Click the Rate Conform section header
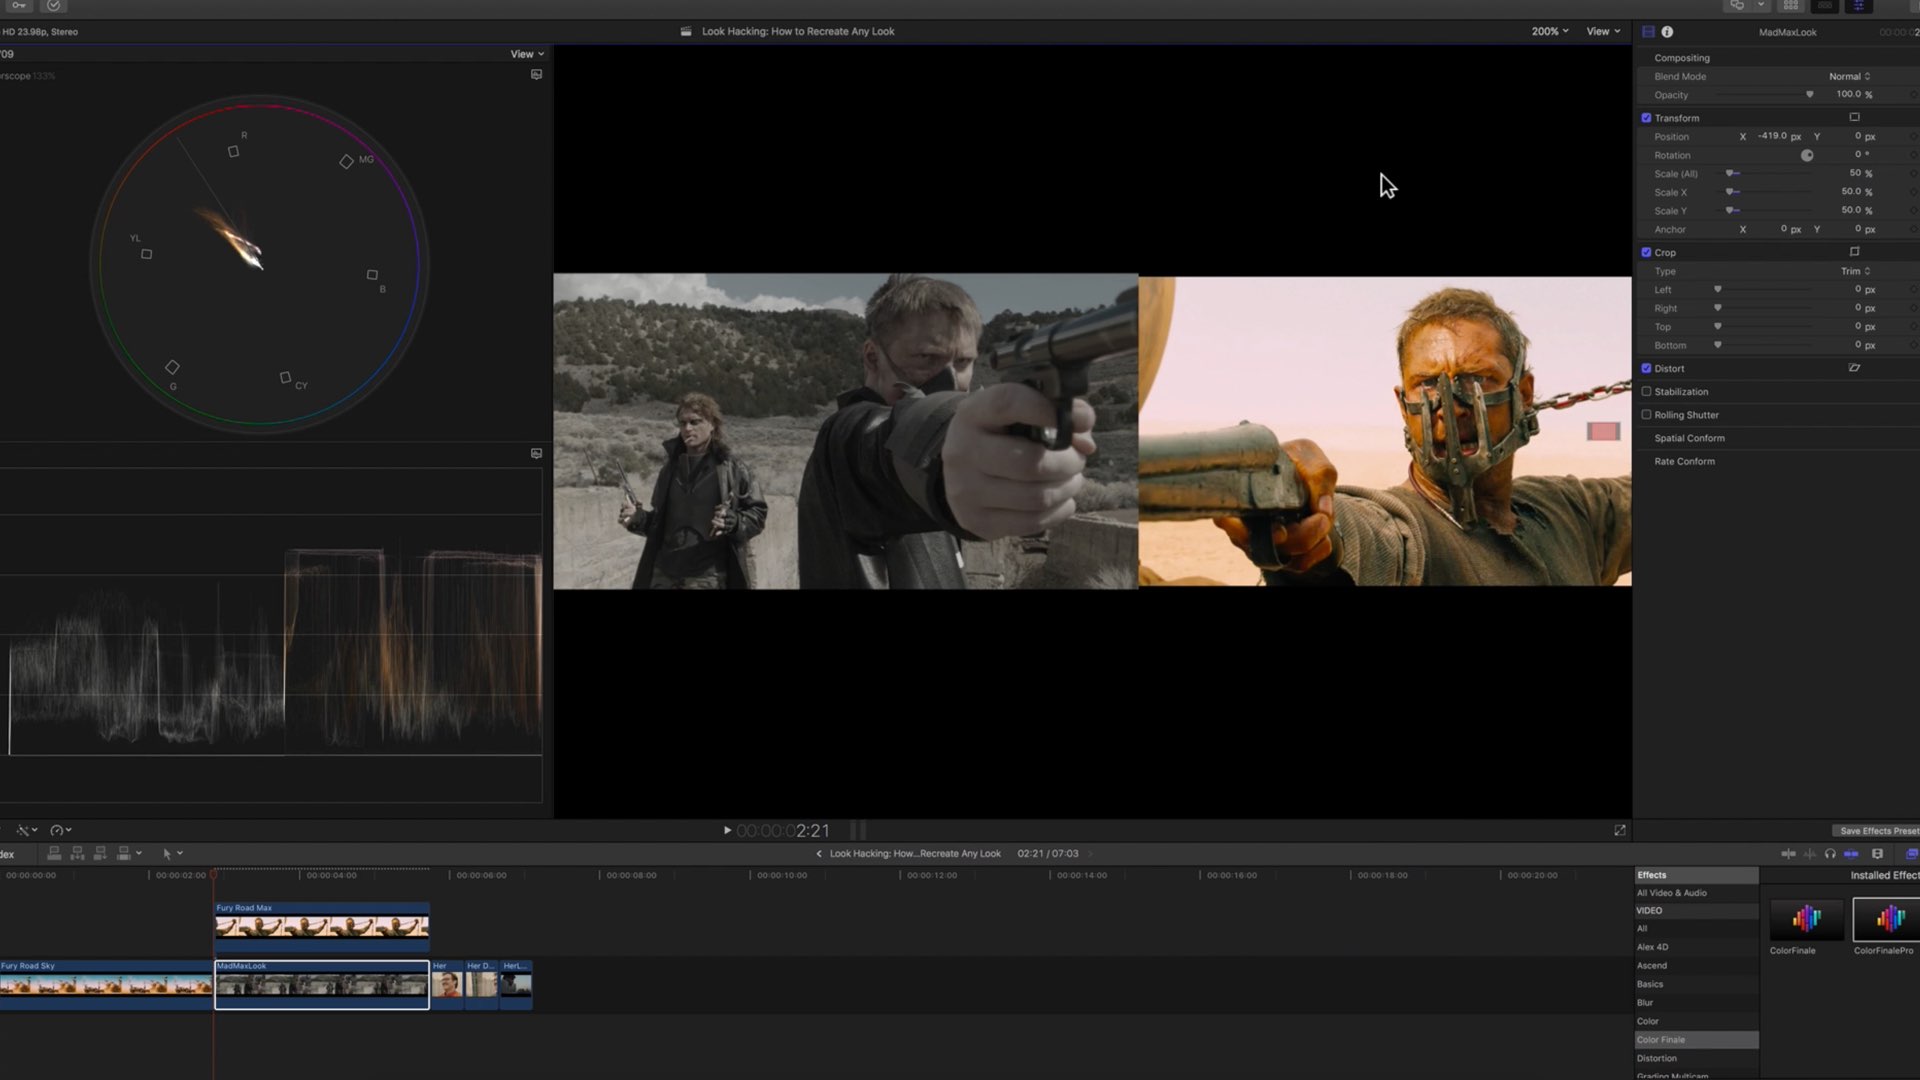 (1684, 461)
